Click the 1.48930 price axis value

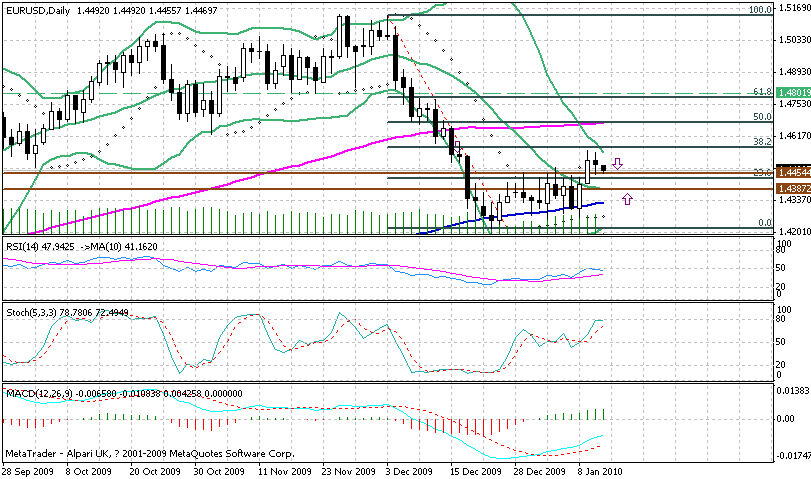pos(794,71)
